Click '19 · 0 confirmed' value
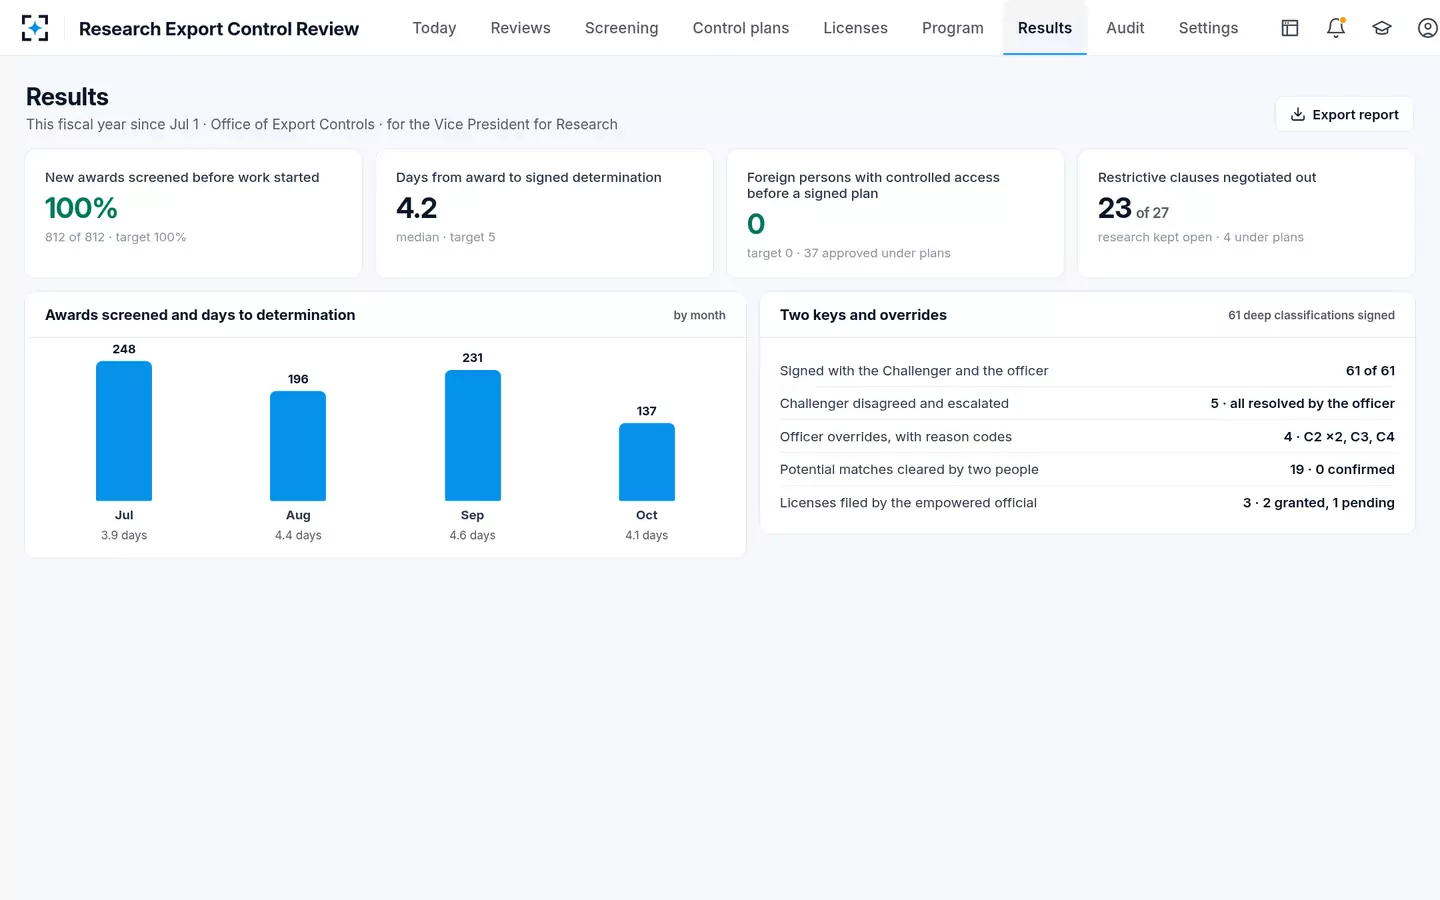This screenshot has height=900, width=1440. 1342,469
